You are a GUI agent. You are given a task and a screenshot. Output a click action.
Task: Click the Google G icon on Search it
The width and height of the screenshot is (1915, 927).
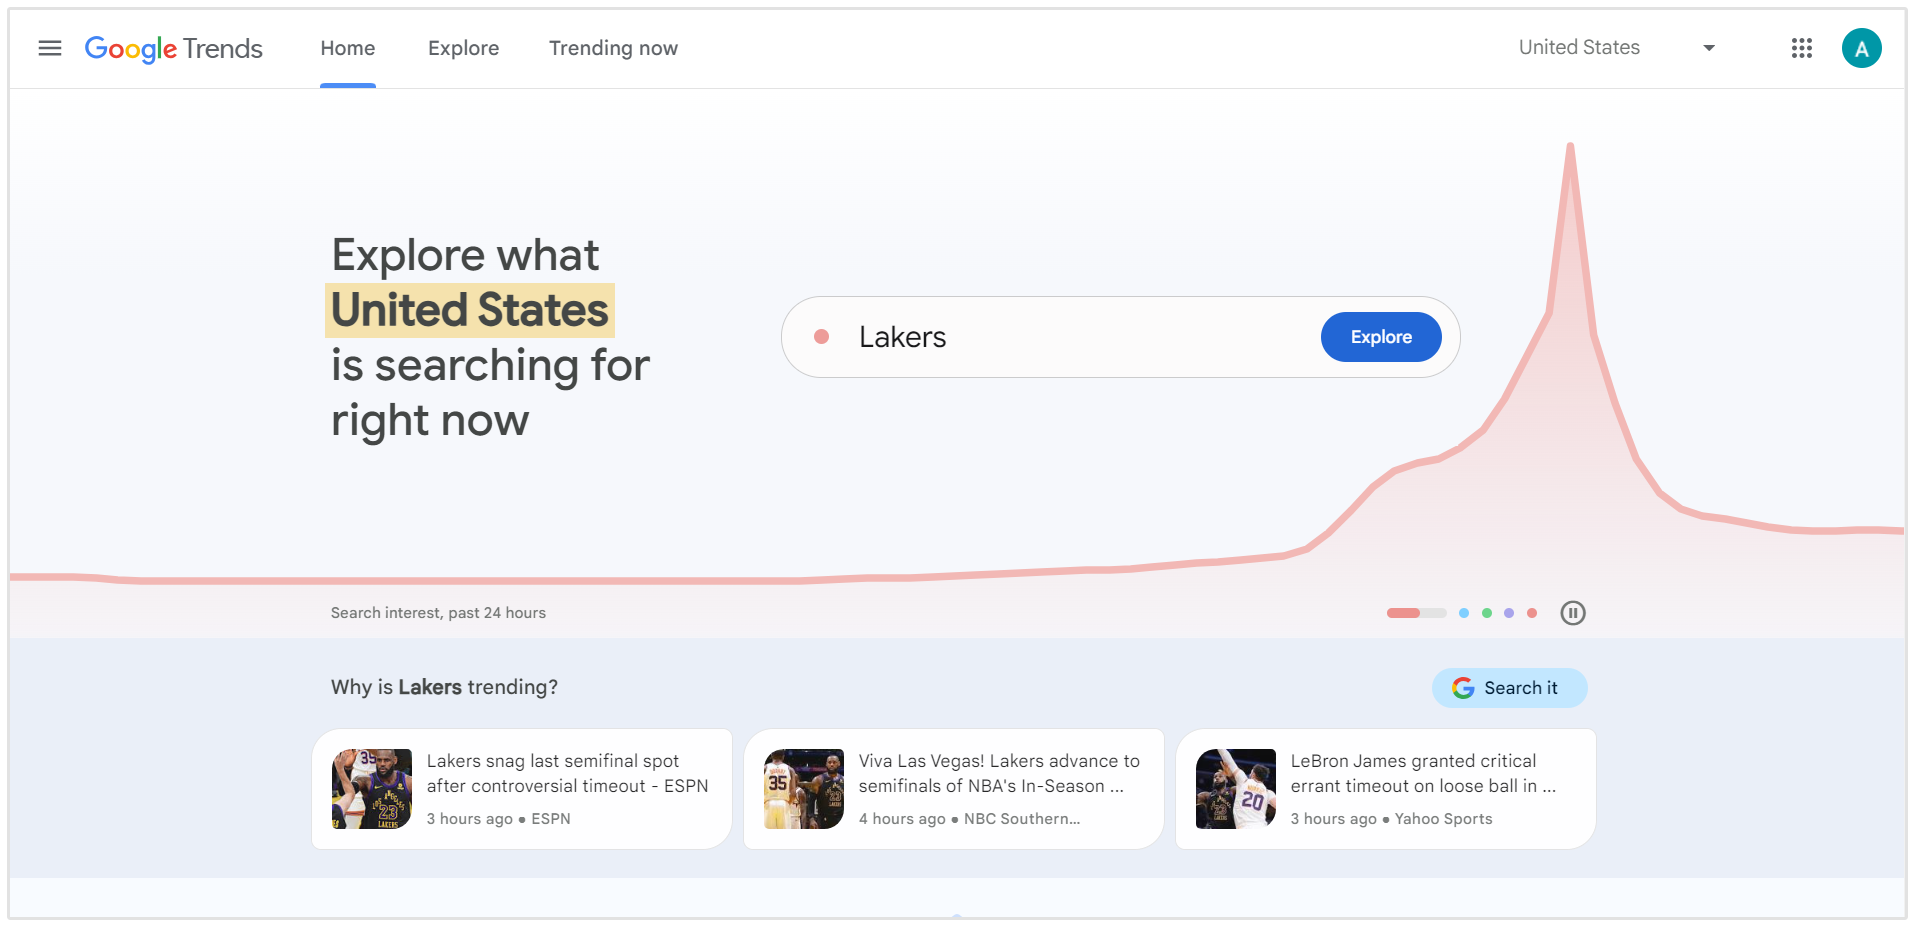coord(1463,688)
